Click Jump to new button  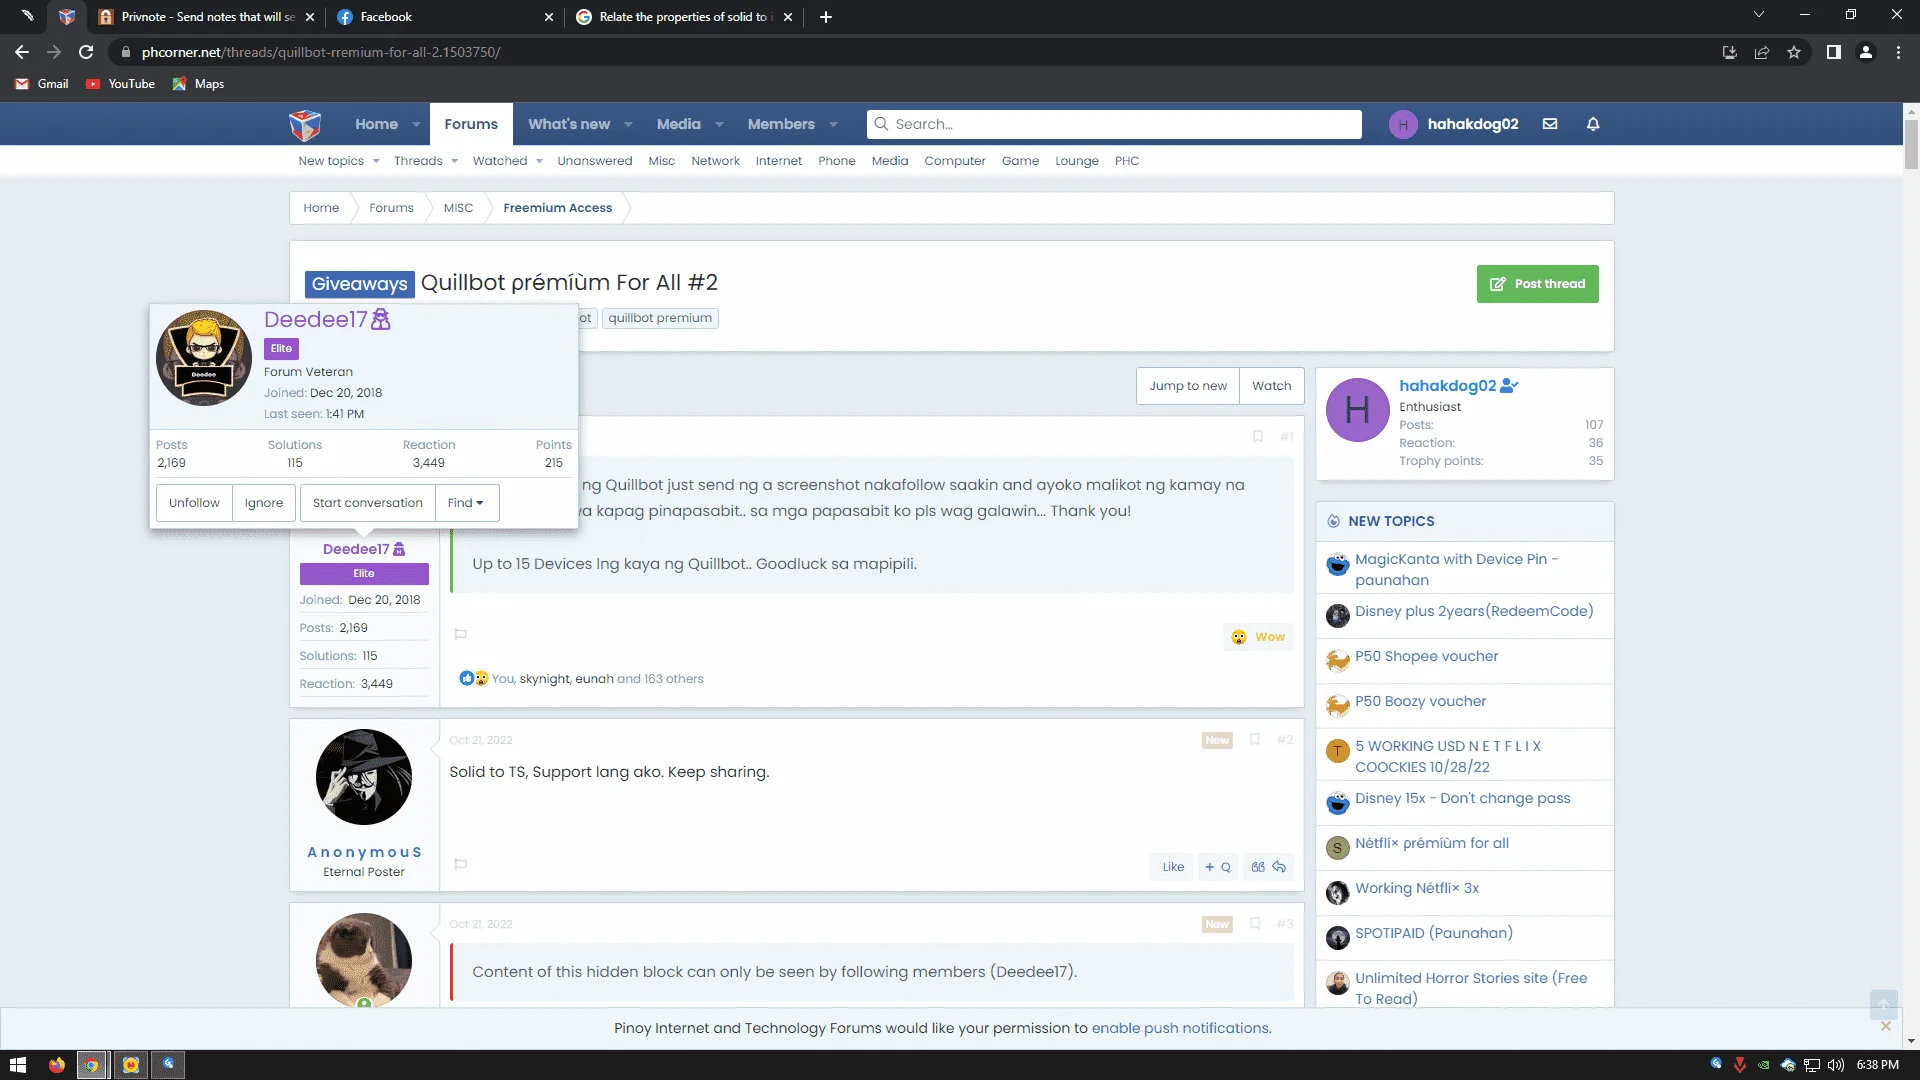click(1188, 386)
